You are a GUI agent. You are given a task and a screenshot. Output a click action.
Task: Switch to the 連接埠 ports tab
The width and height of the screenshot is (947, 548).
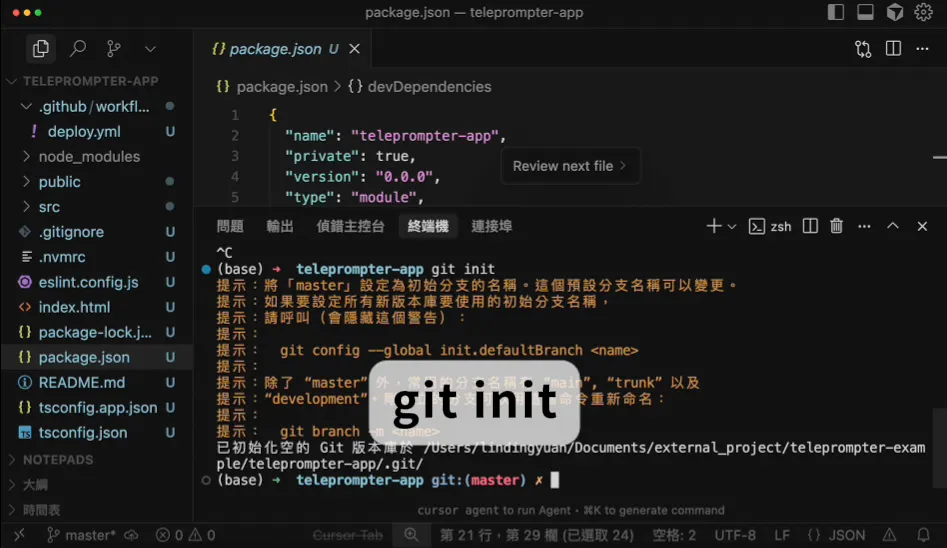[492, 227]
